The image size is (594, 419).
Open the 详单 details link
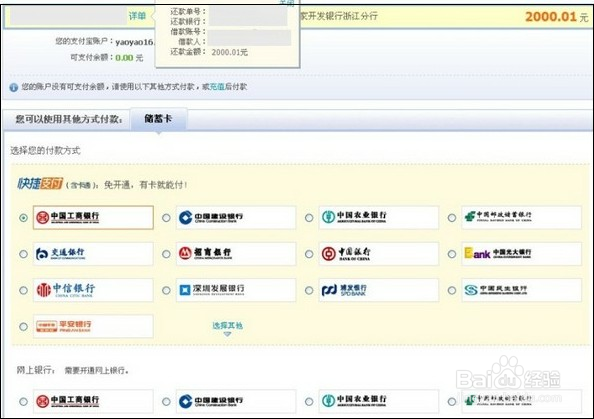(137, 16)
